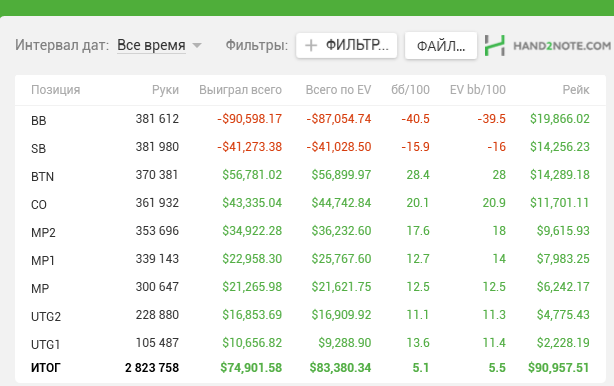Select the SB position row

point(310,147)
